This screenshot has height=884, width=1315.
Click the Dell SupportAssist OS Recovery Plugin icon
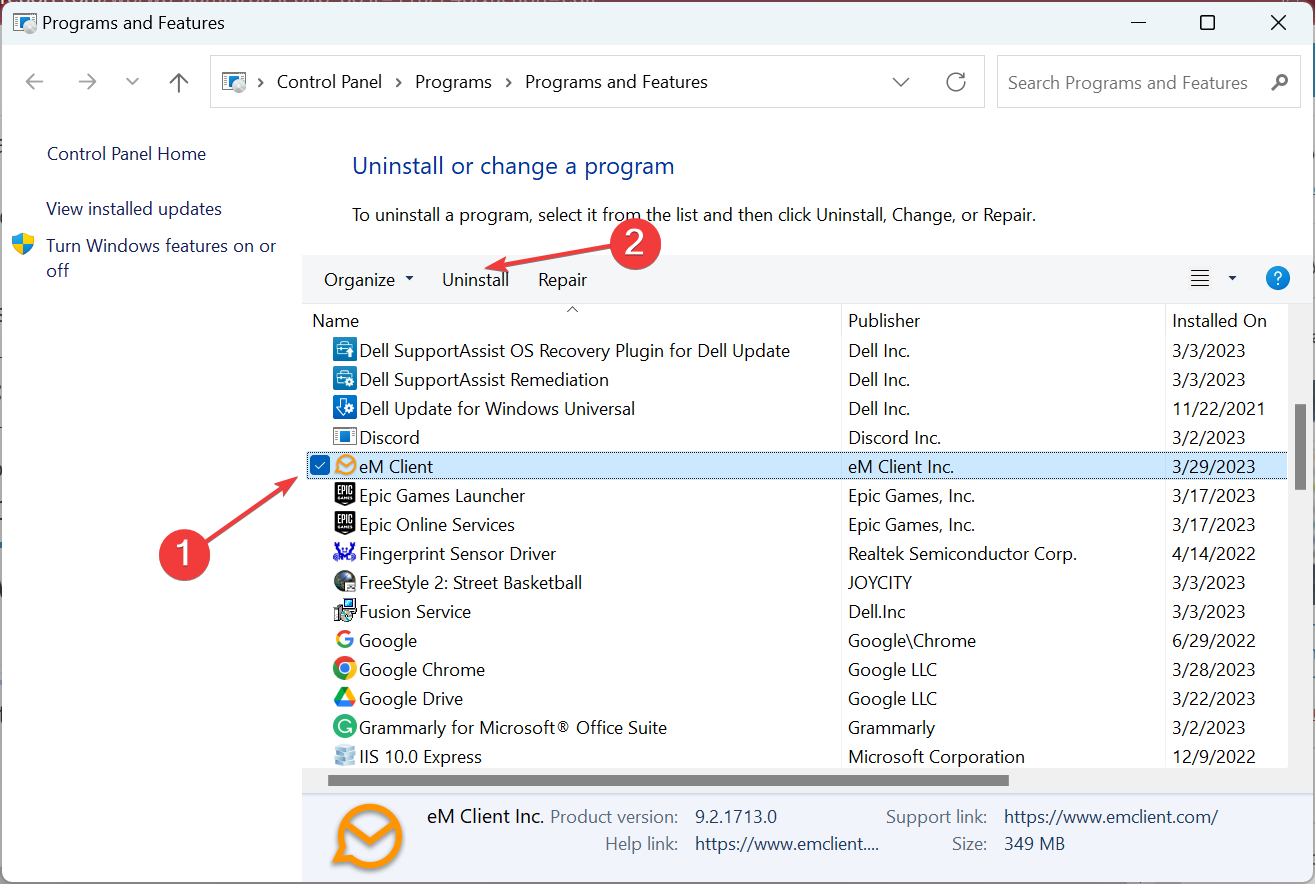tap(345, 350)
